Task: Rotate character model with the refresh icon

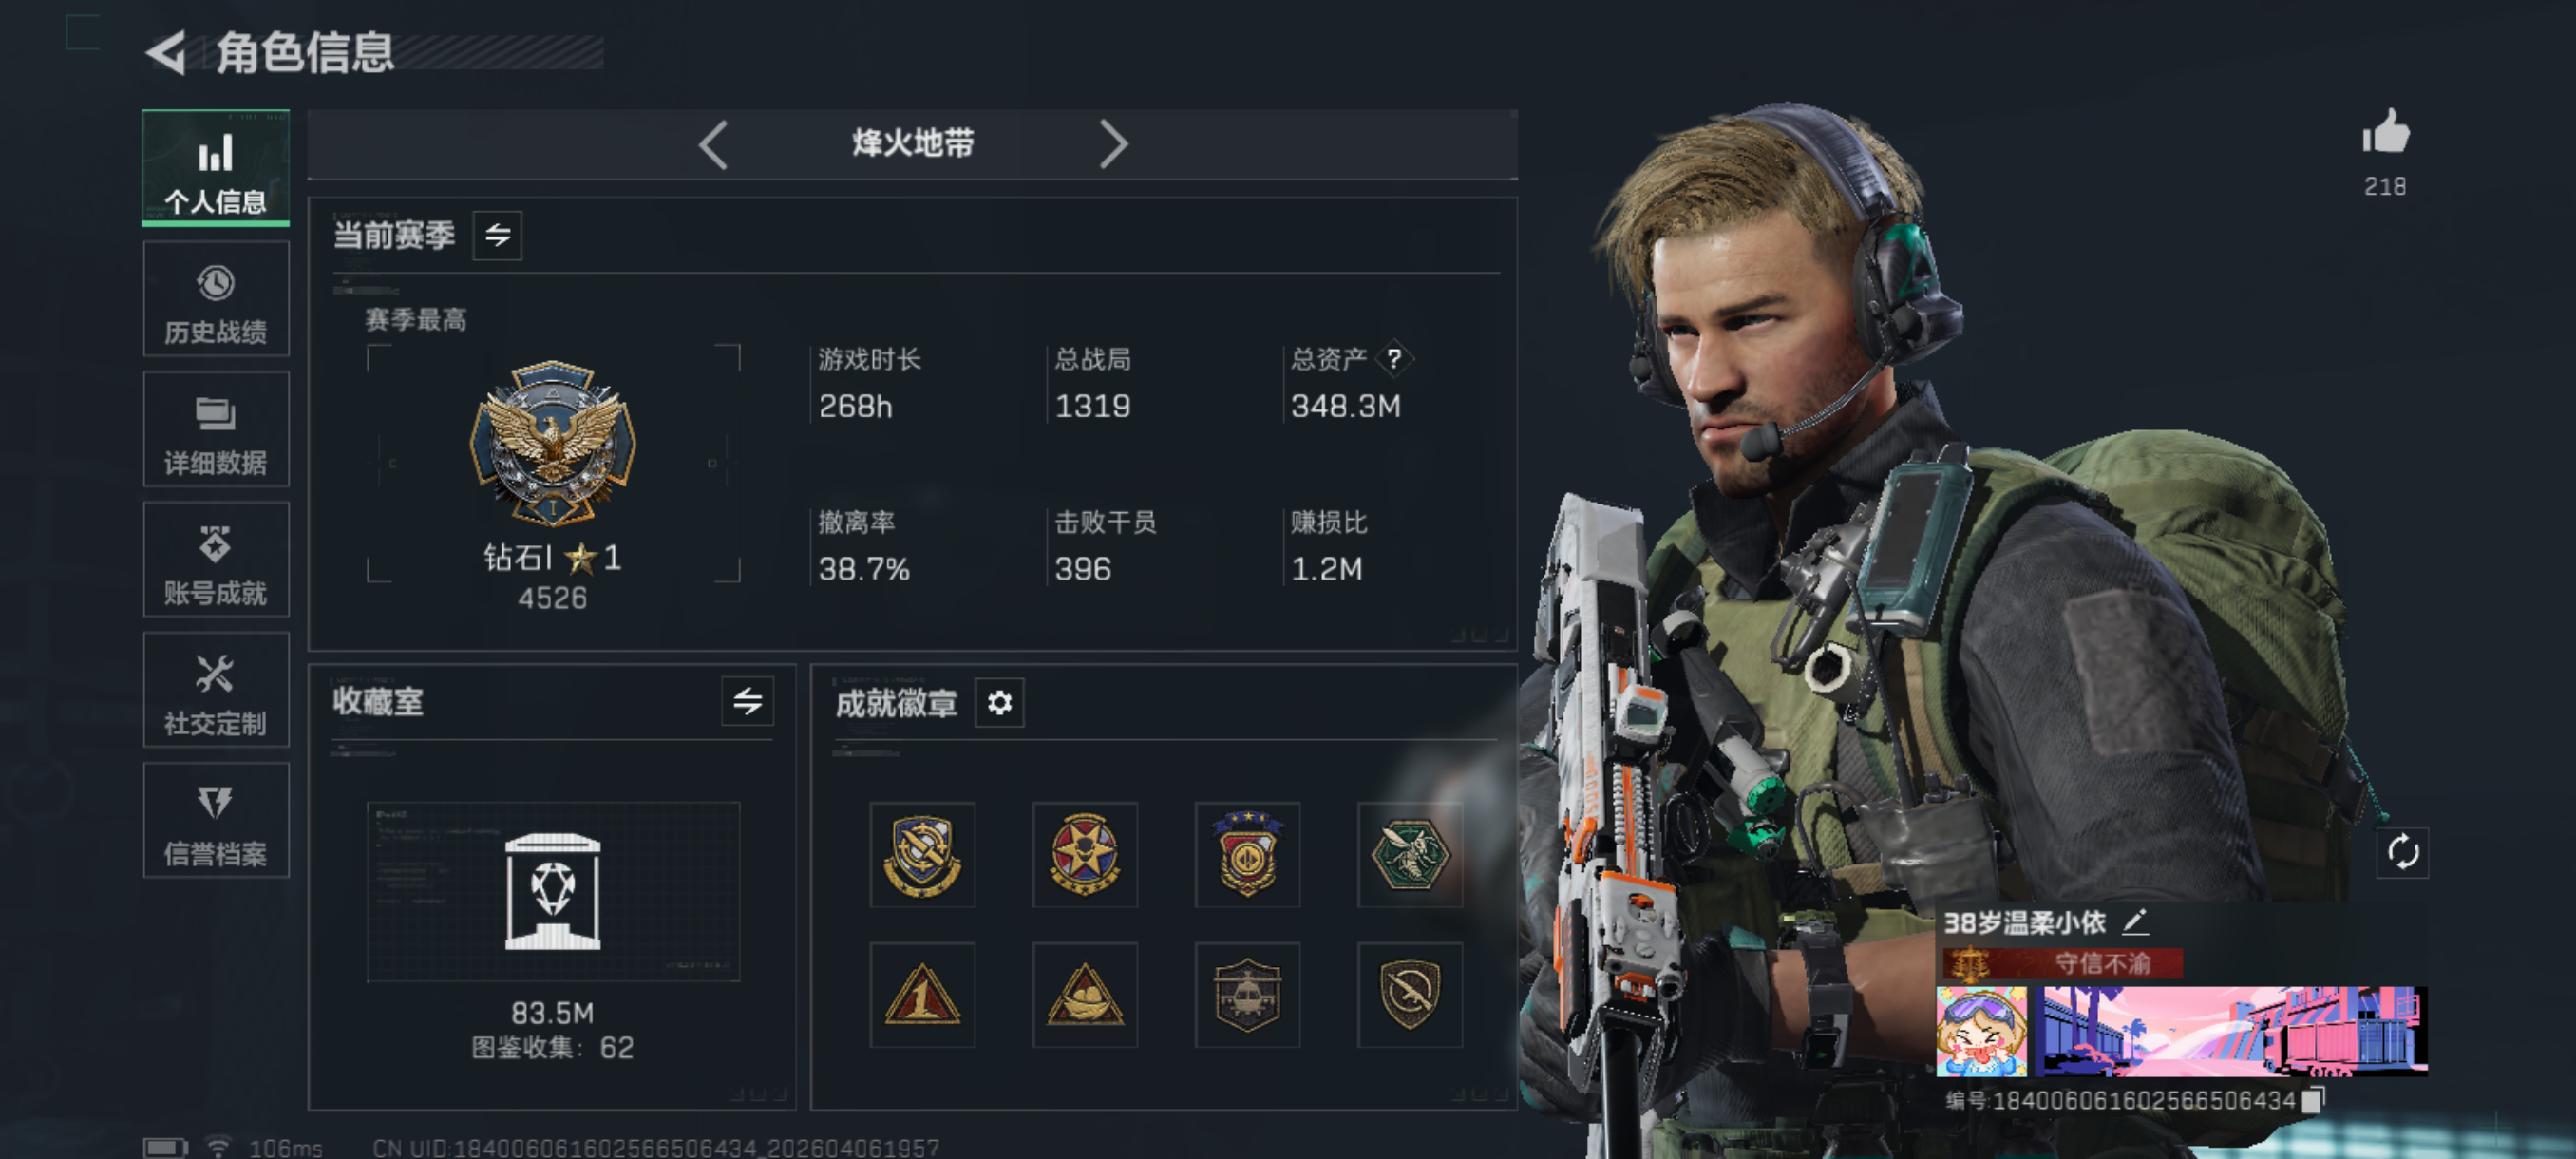Action: (x=2402, y=853)
